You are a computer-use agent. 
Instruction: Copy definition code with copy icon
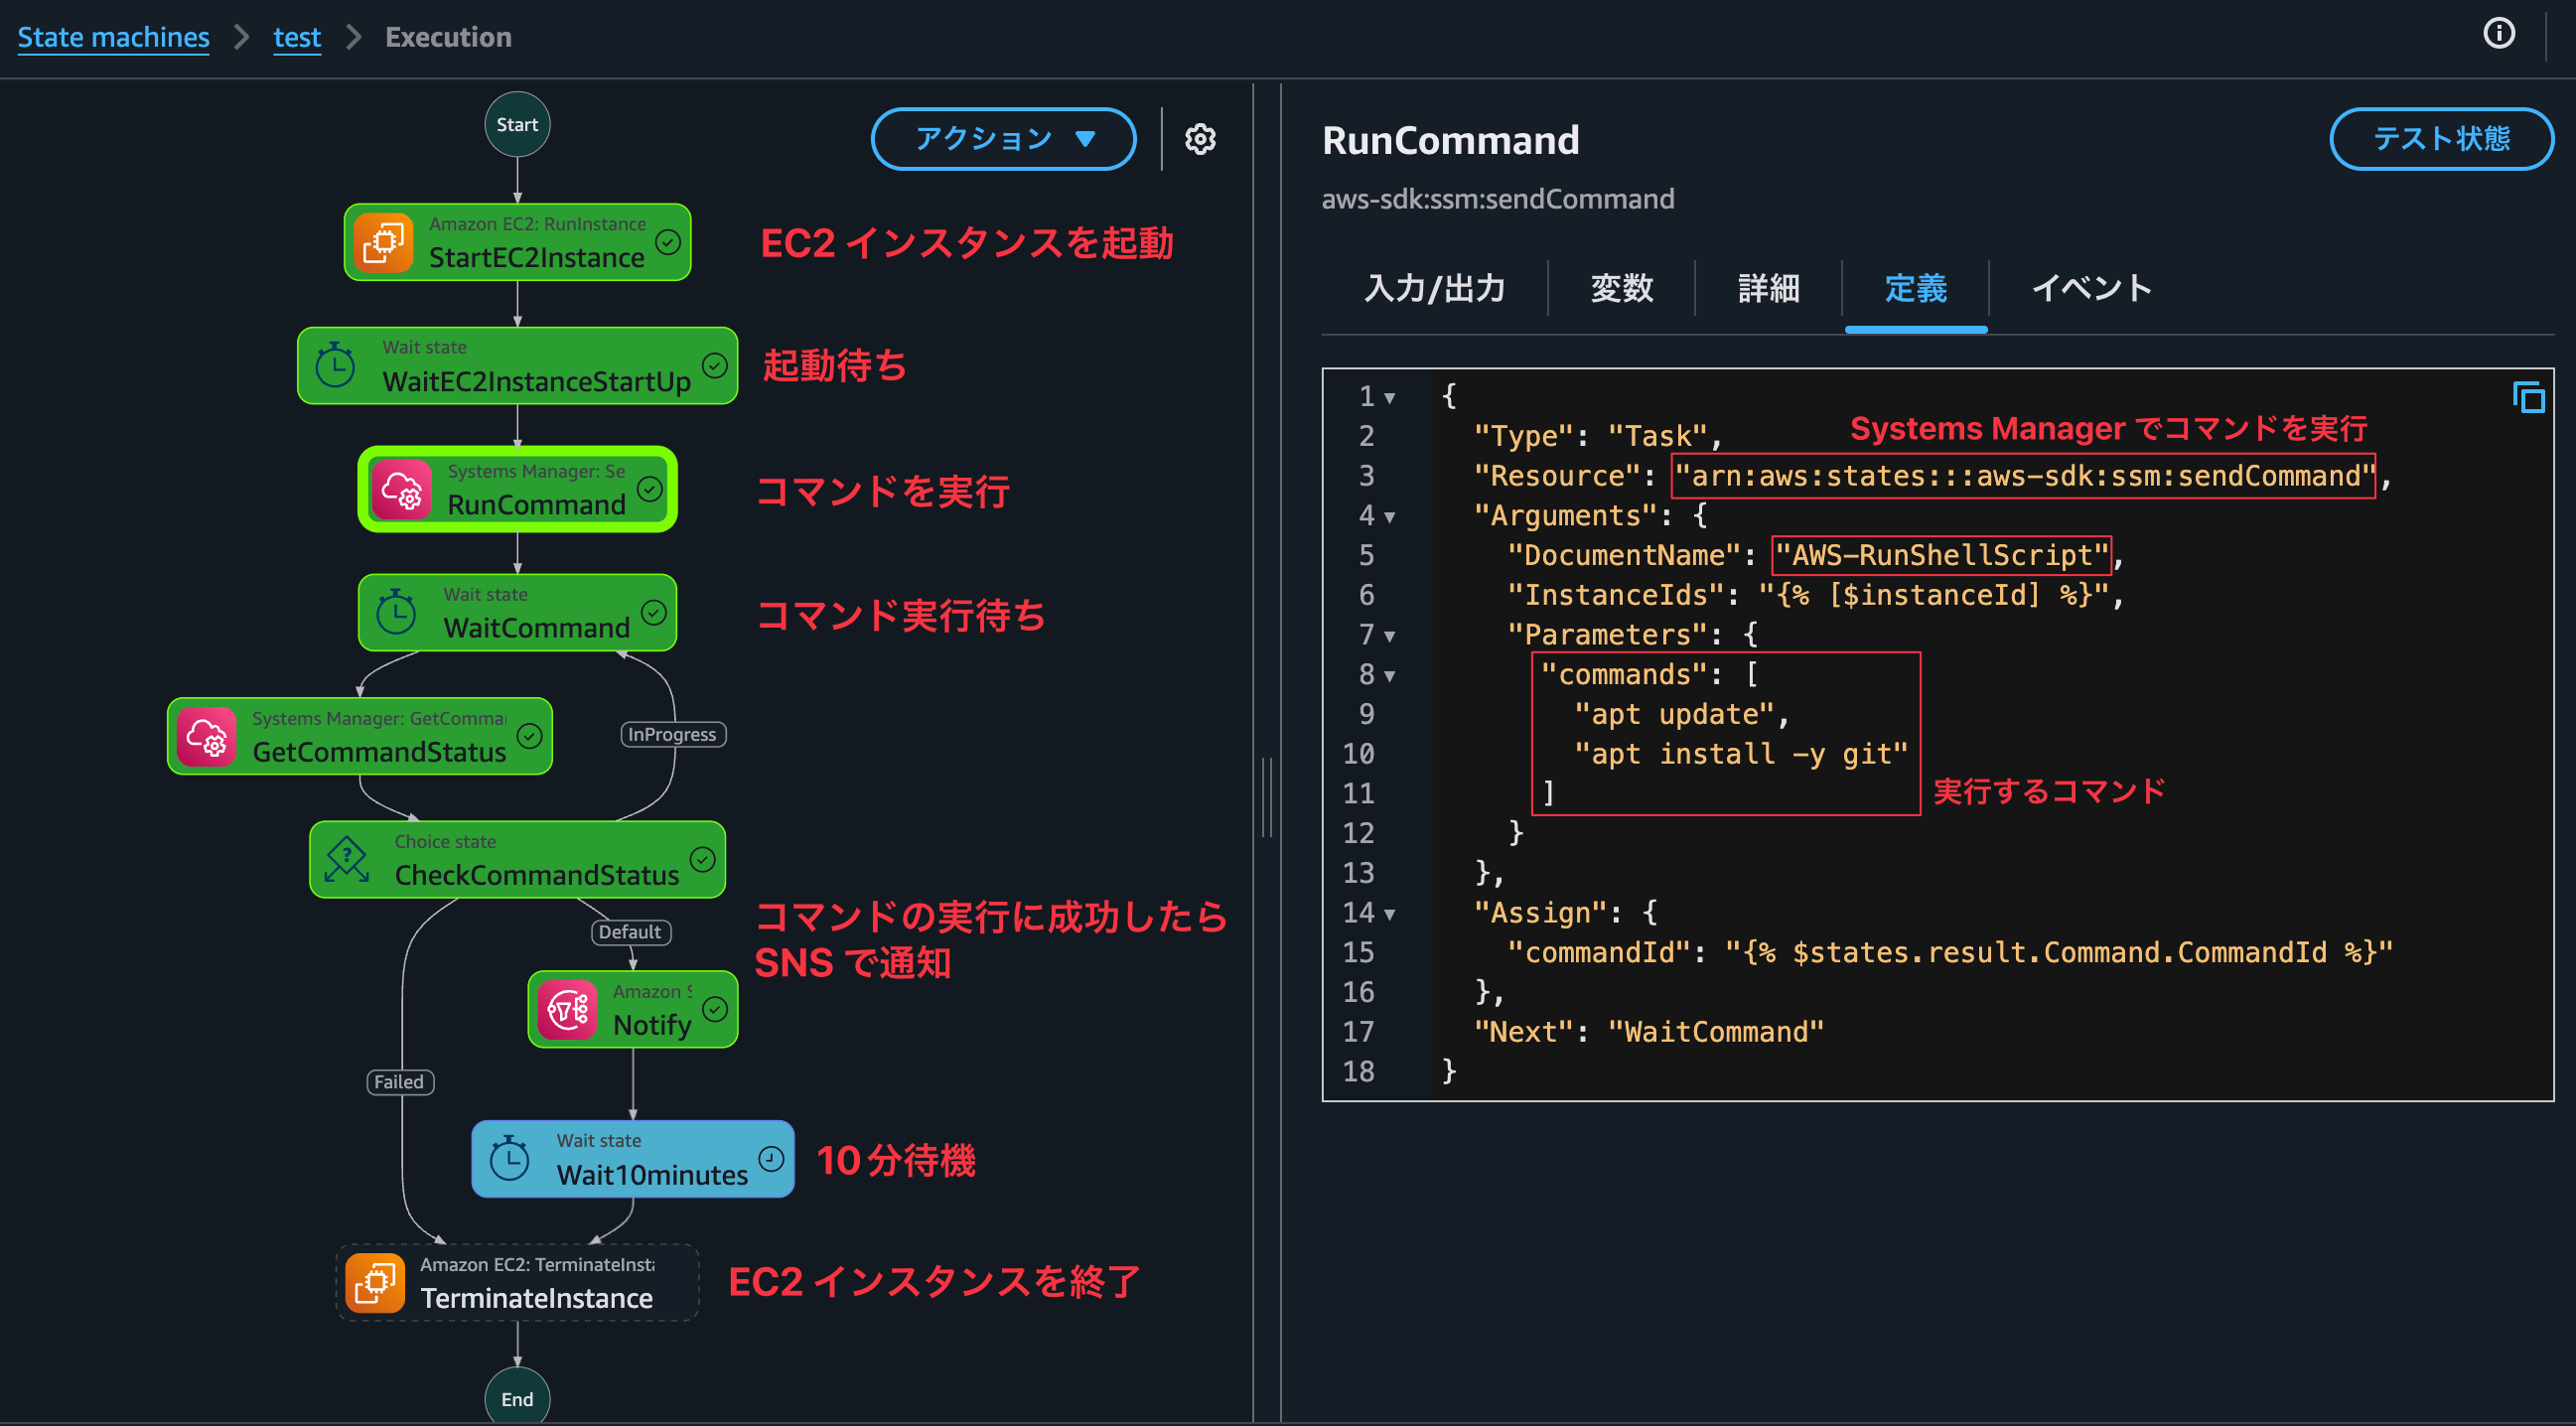click(x=2528, y=398)
